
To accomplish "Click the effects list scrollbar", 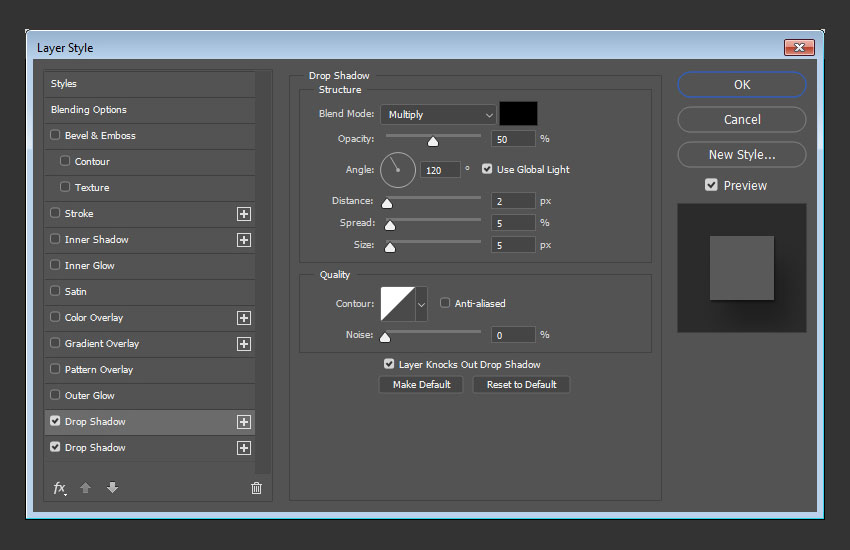I will coord(263,273).
